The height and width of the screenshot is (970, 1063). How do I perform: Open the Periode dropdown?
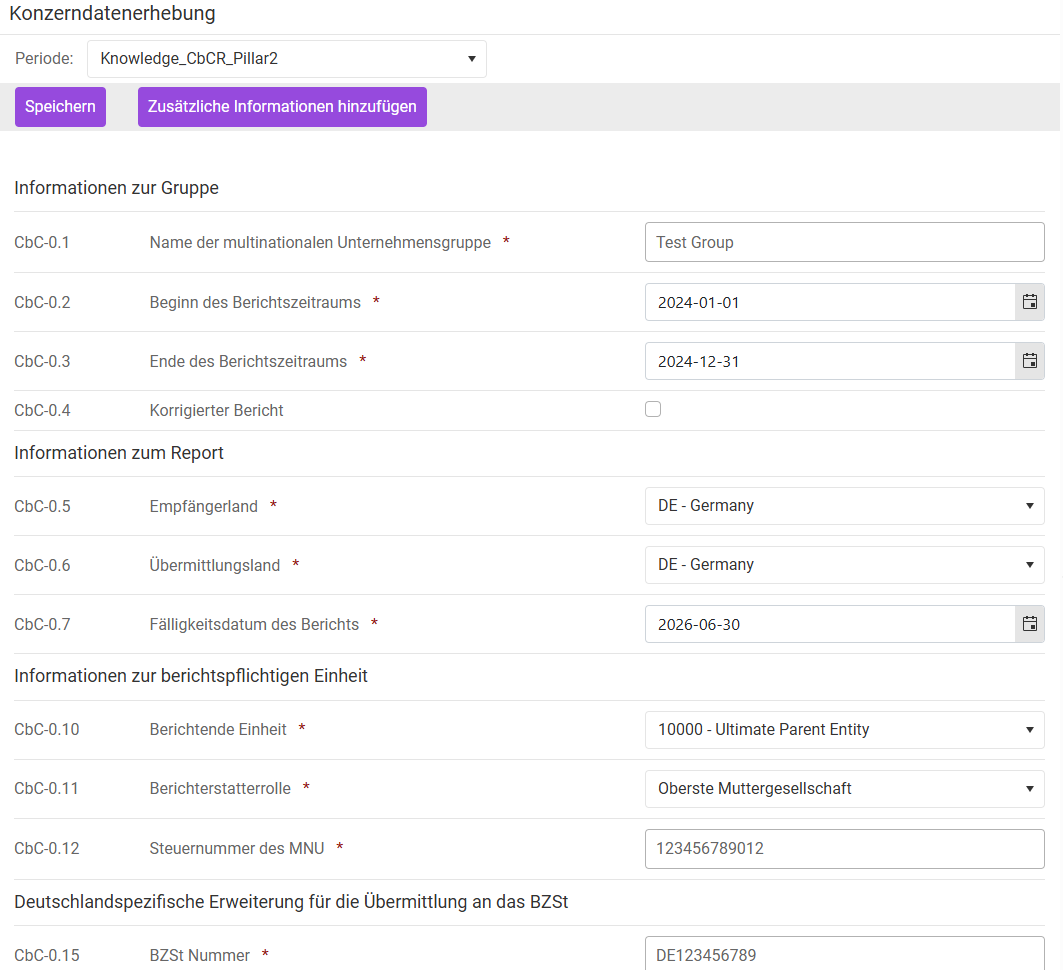click(286, 59)
